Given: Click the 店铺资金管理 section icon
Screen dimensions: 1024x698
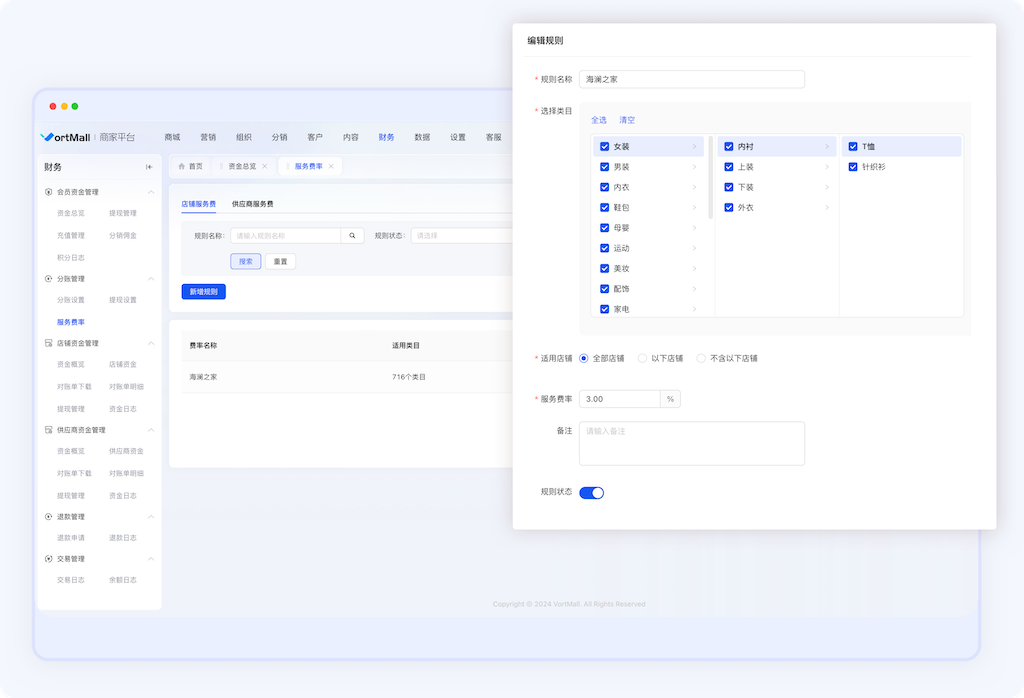Looking at the screenshot, I should coord(48,343).
